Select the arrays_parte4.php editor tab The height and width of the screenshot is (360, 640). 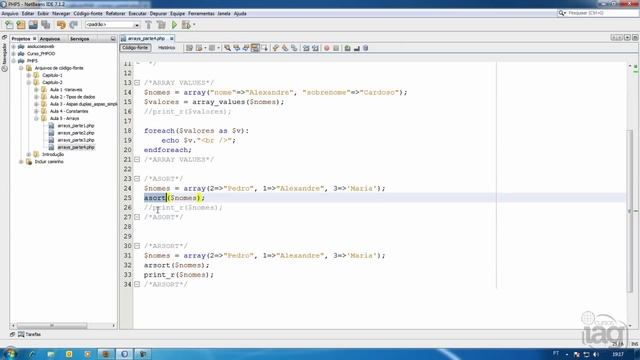pyautogui.click(x=146, y=38)
